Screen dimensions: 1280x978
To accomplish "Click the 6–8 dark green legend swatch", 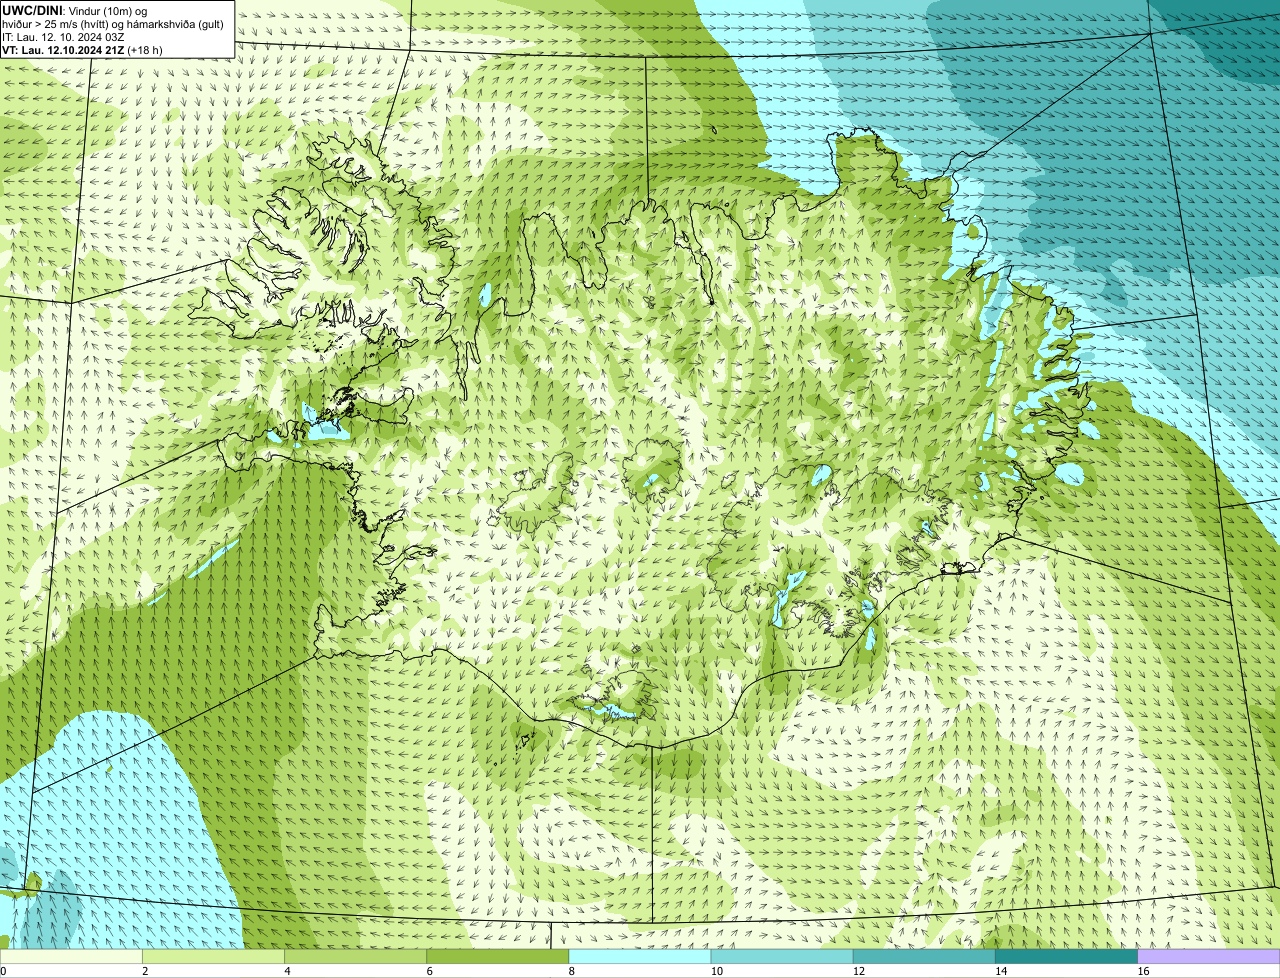I will tap(498, 957).
